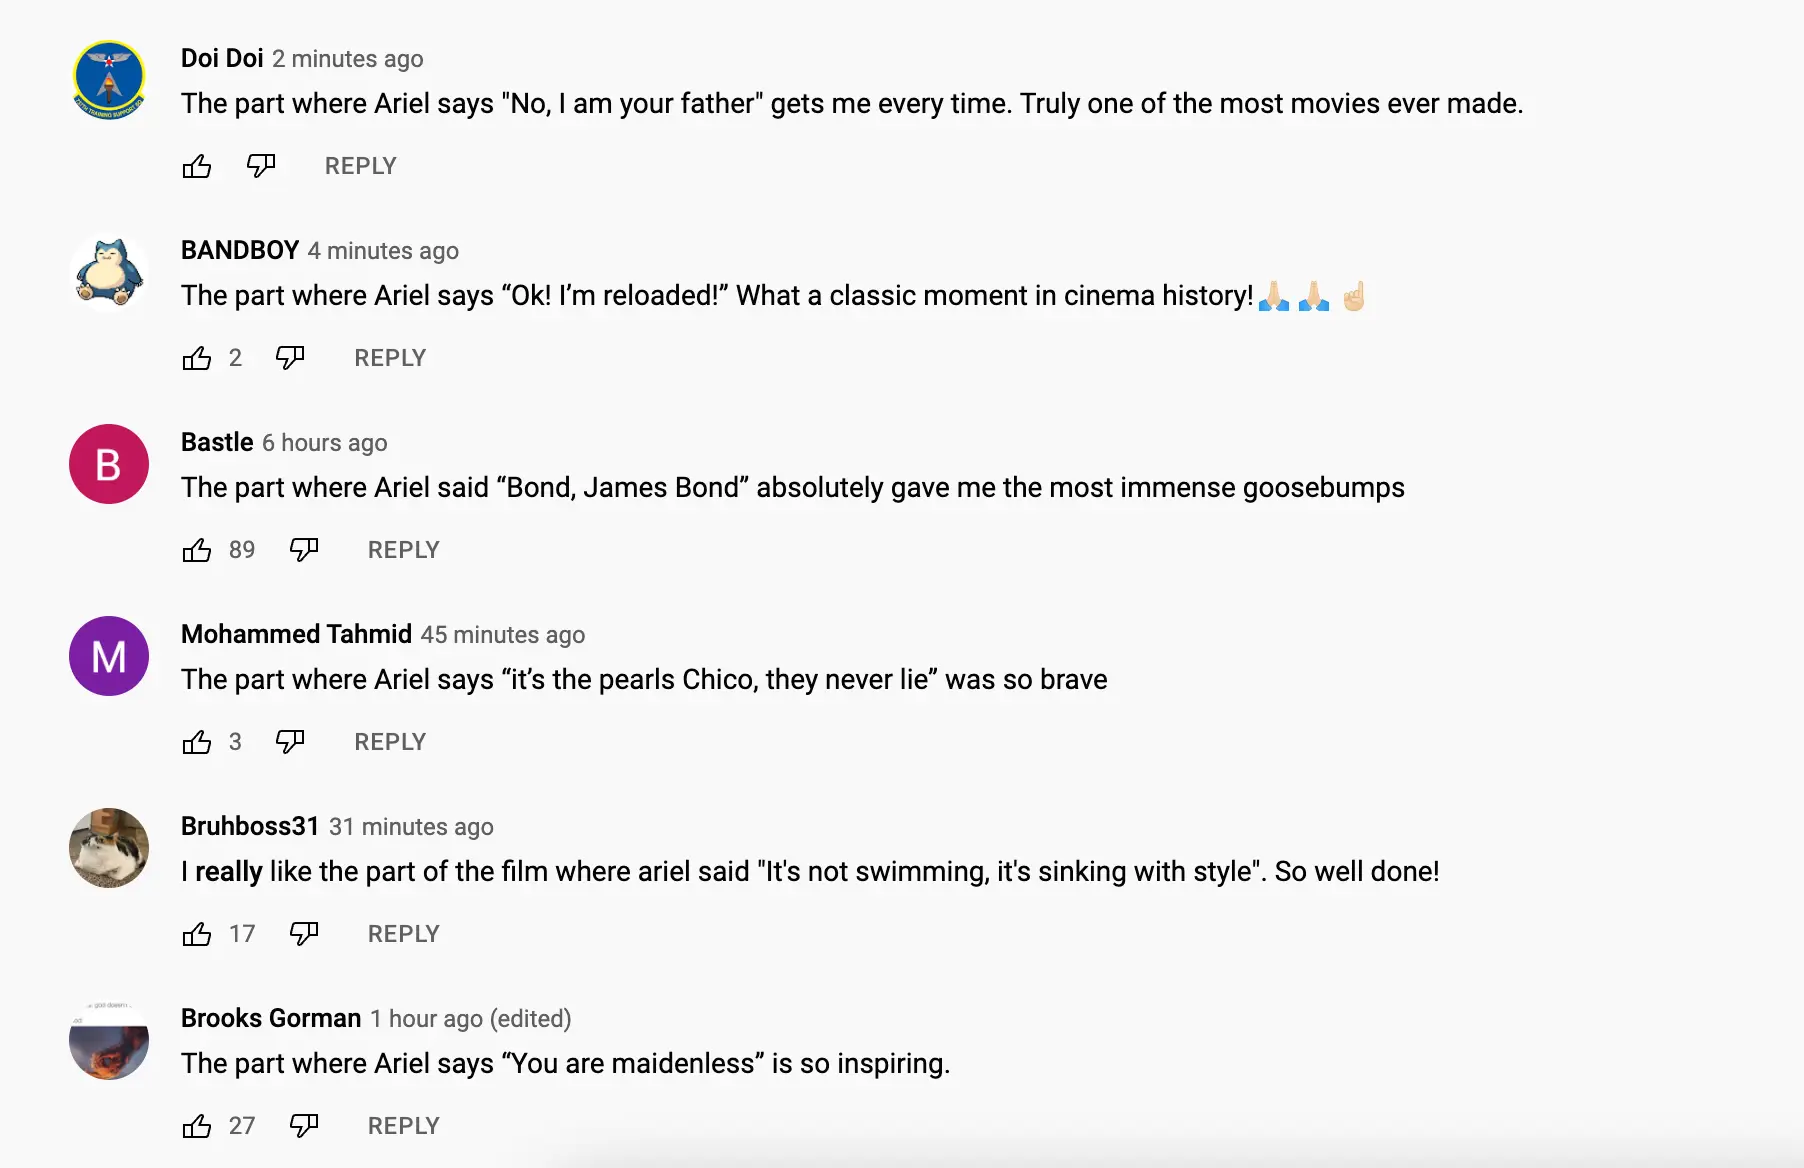The height and width of the screenshot is (1168, 1804).
Task: Open Bruhboss31's channel via username
Action: point(250,826)
